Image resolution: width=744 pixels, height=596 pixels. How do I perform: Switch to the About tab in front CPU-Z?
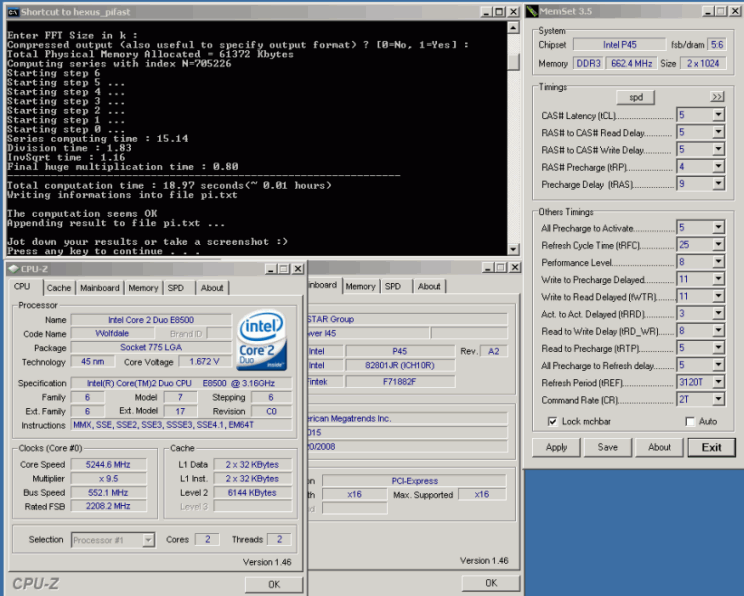(x=212, y=288)
